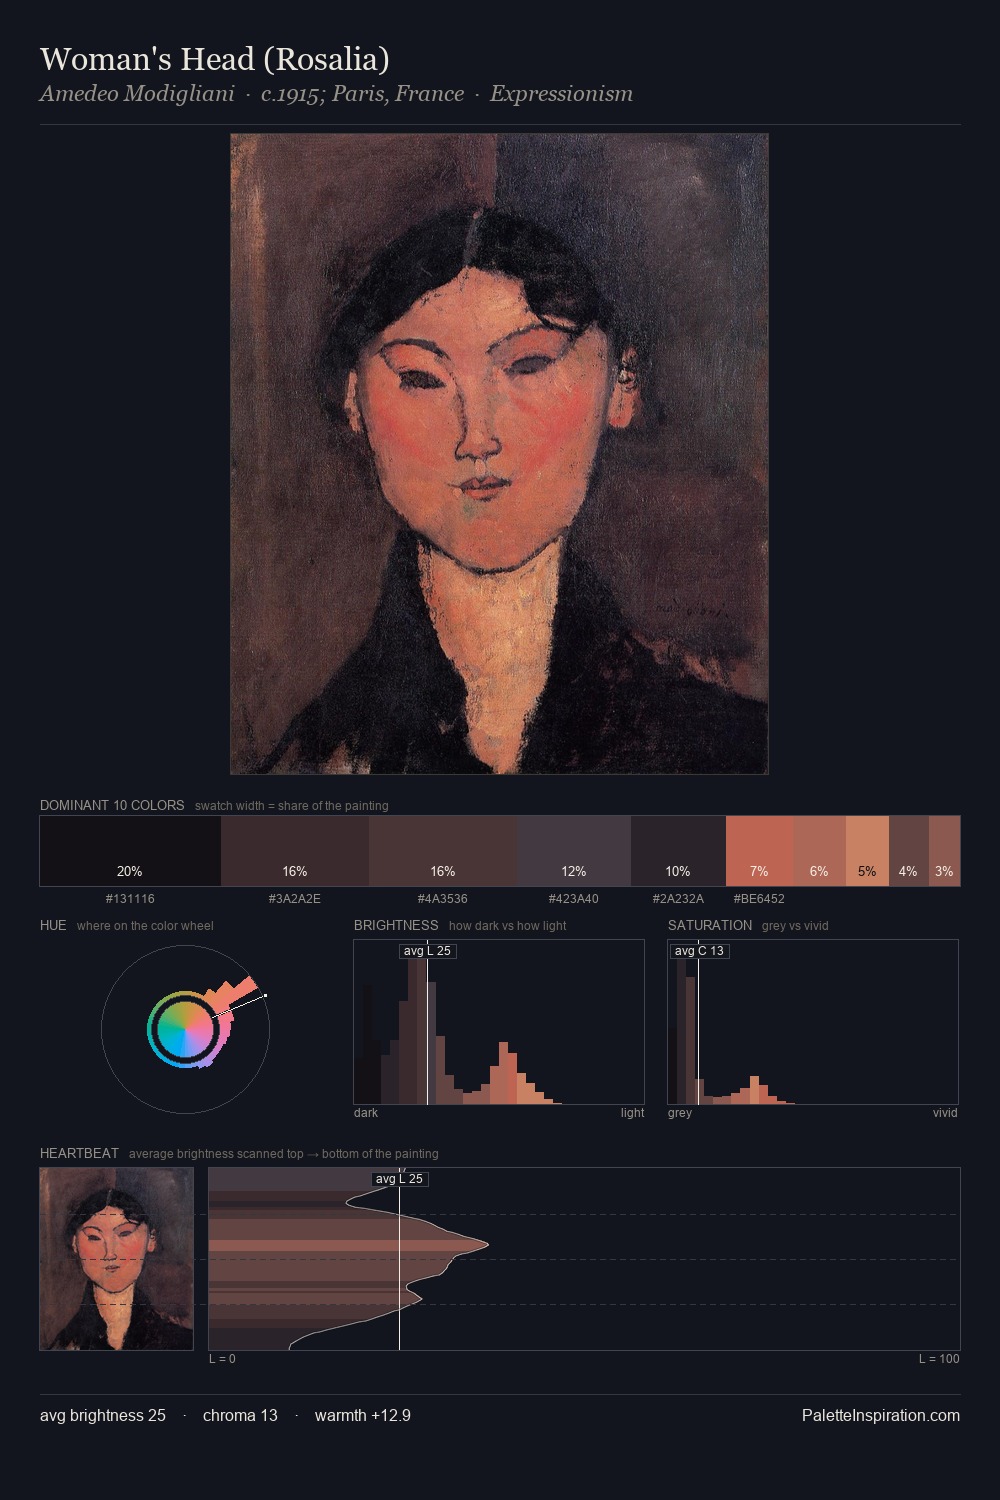Open the small heartbeat painting thumbnail
The height and width of the screenshot is (1500, 1000).
click(116, 1259)
